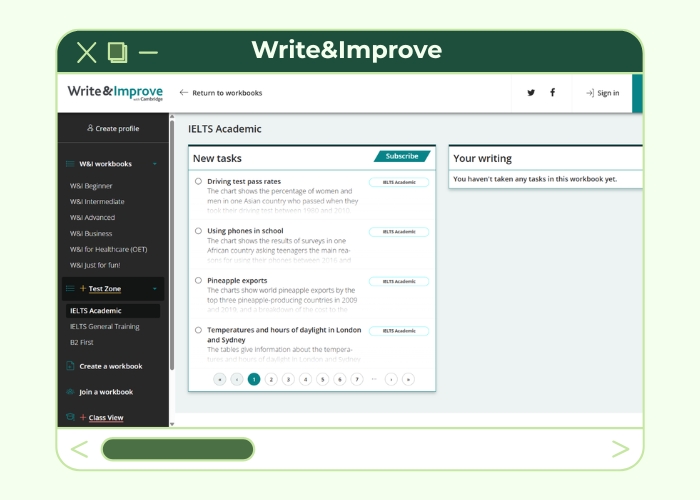The height and width of the screenshot is (500, 700).
Task: Click the Write&Improve Cambridge logo
Action: click(x=115, y=92)
